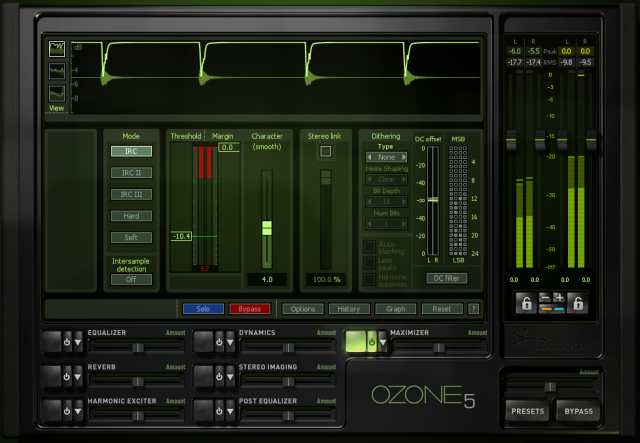Viewport: 640px width, 443px height.
Task: Toggle Intersample detection Off button
Action: tap(131, 279)
